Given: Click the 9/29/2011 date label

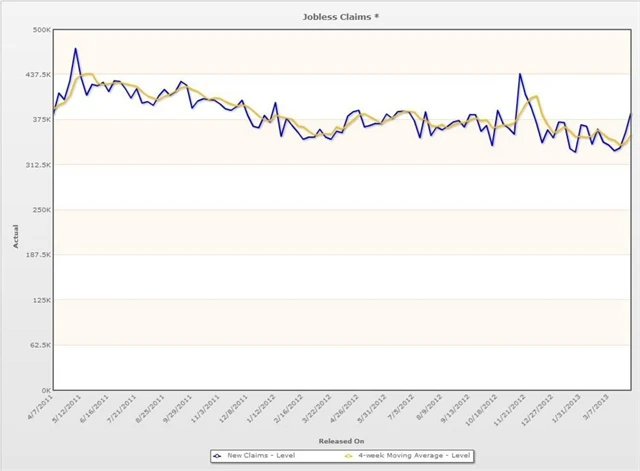Looking at the screenshot, I should click(178, 408).
